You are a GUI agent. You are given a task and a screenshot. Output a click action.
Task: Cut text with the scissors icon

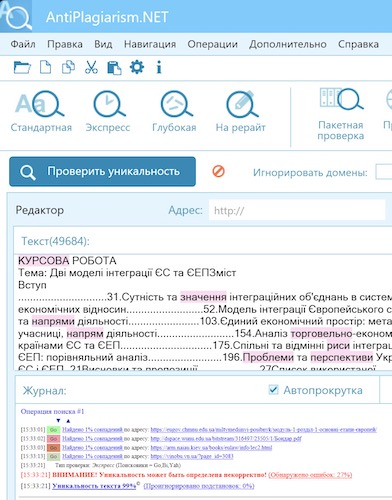click(91, 67)
